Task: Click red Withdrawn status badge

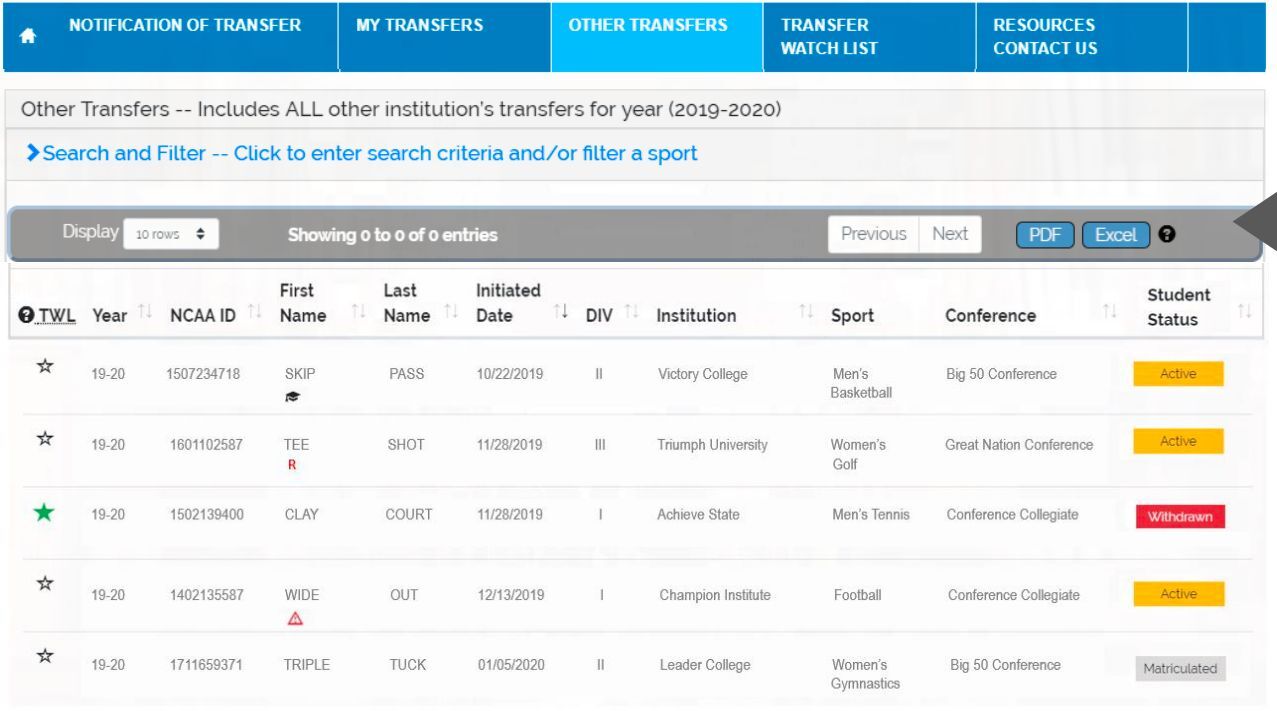Action: pos(1178,517)
